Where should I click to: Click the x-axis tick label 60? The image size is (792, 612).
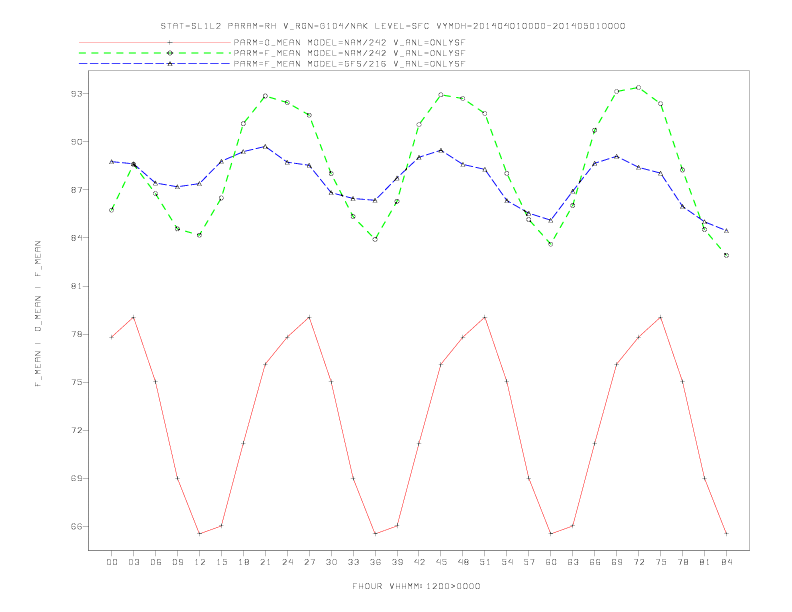coord(551,562)
